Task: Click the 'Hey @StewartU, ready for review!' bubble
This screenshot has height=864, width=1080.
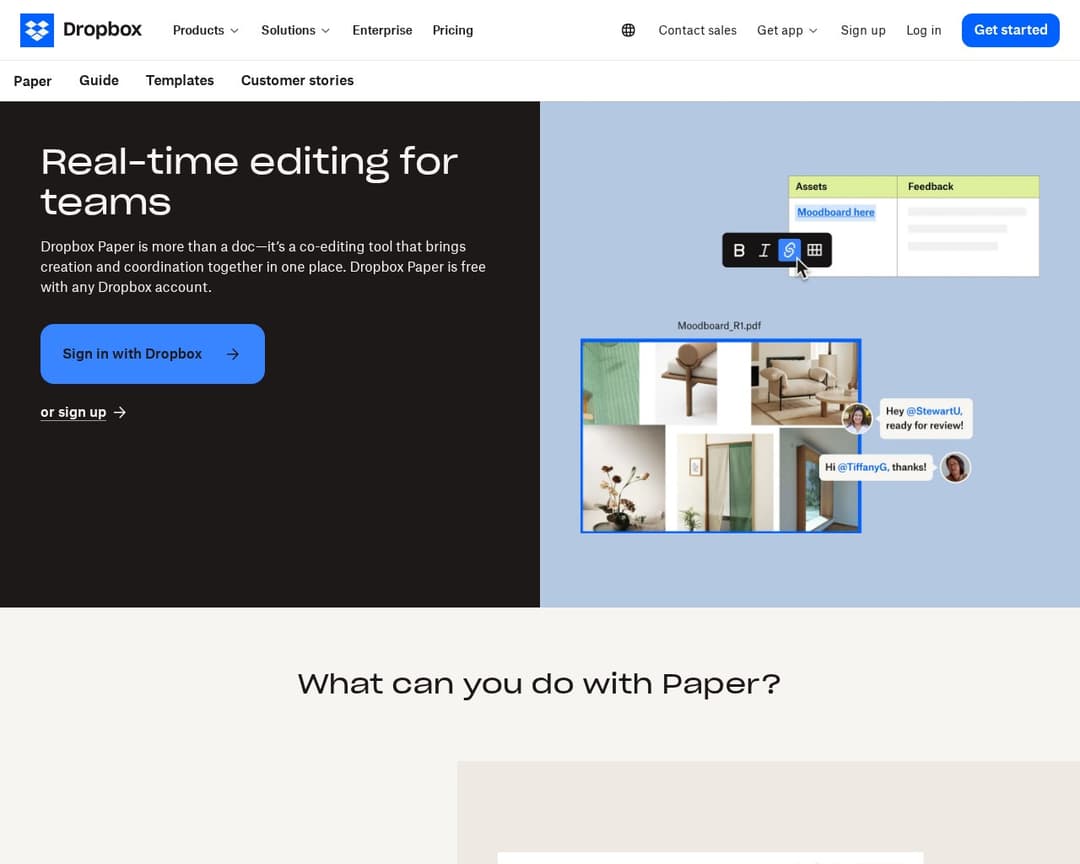Action: pyautogui.click(x=926, y=418)
